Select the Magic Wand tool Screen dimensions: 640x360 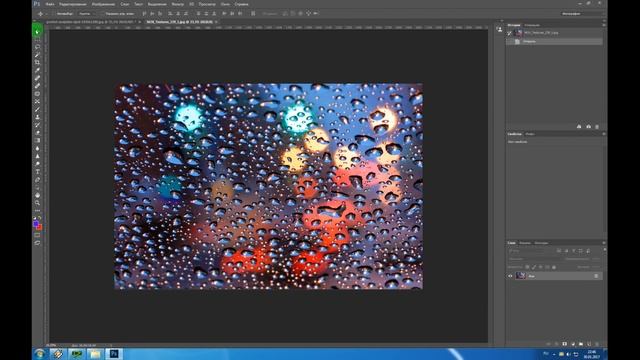37,55
